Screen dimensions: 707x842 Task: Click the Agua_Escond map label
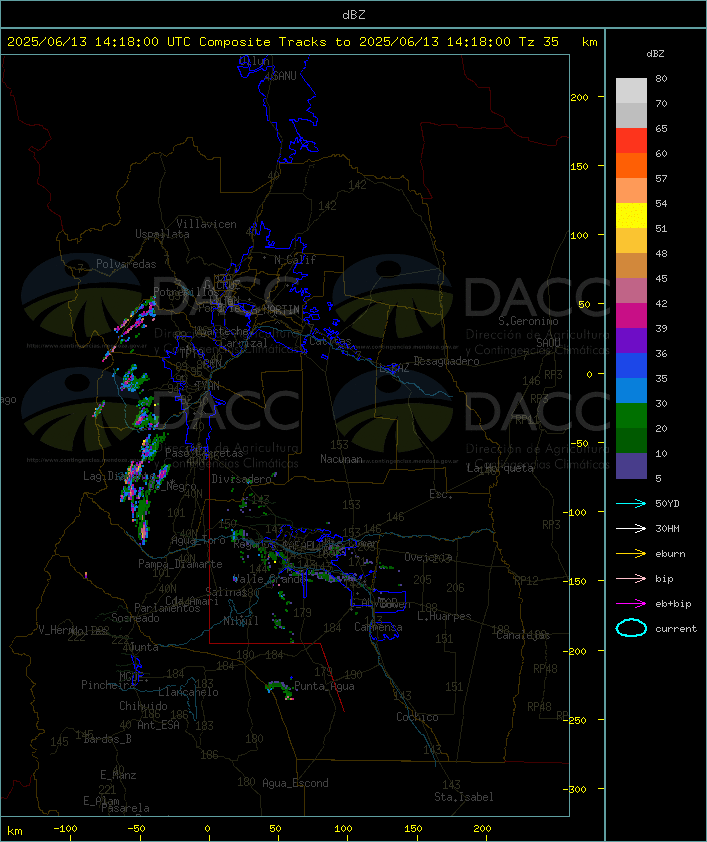pyautogui.click(x=295, y=783)
